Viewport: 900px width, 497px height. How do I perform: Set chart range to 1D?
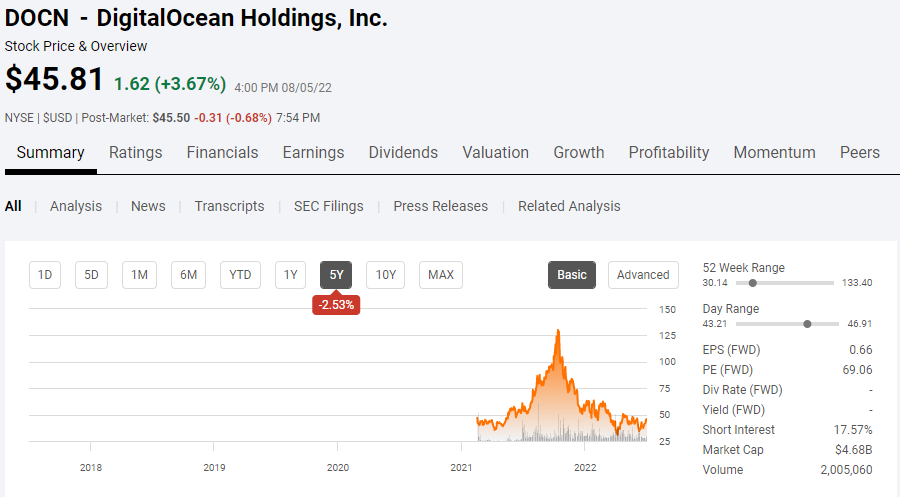click(x=45, y=275)
